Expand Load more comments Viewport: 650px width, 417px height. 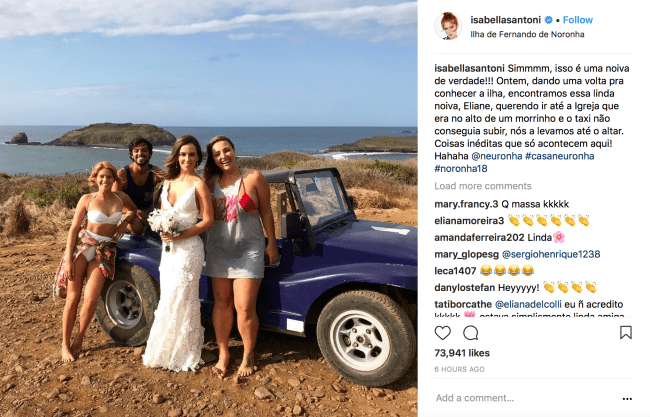point(483,186)
